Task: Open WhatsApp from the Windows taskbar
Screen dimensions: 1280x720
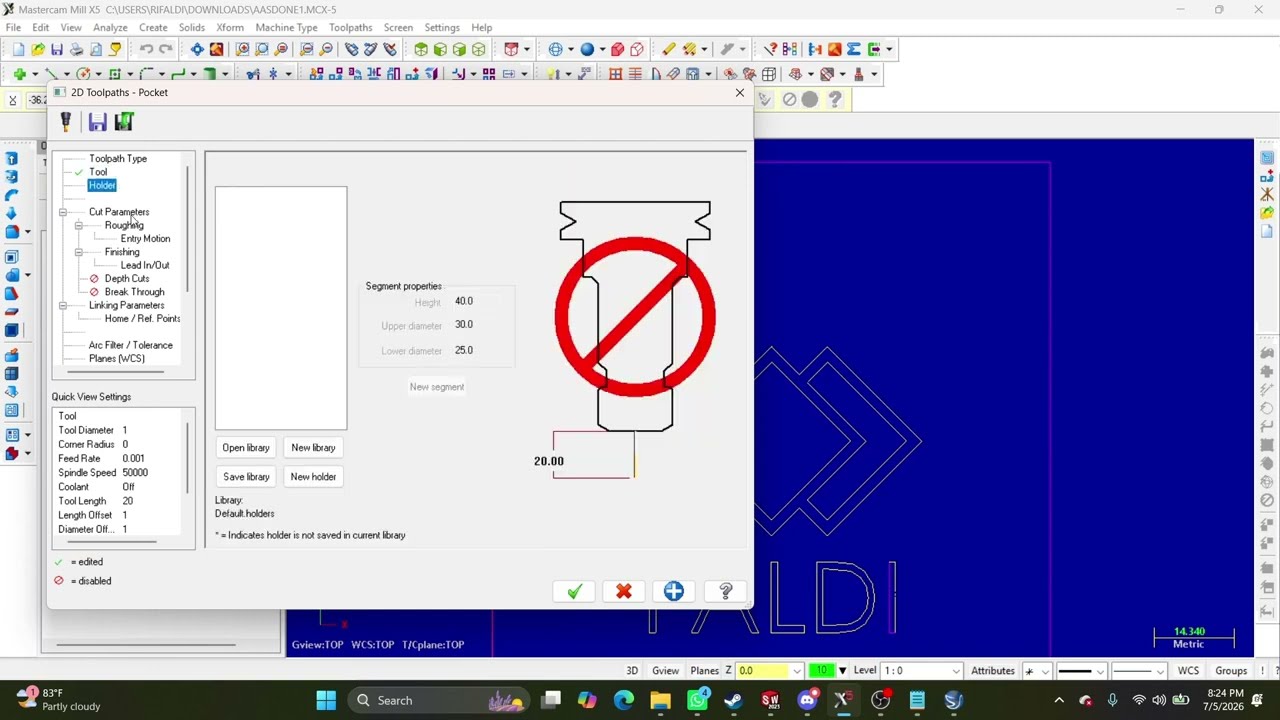Action: [x=697, y=700]
